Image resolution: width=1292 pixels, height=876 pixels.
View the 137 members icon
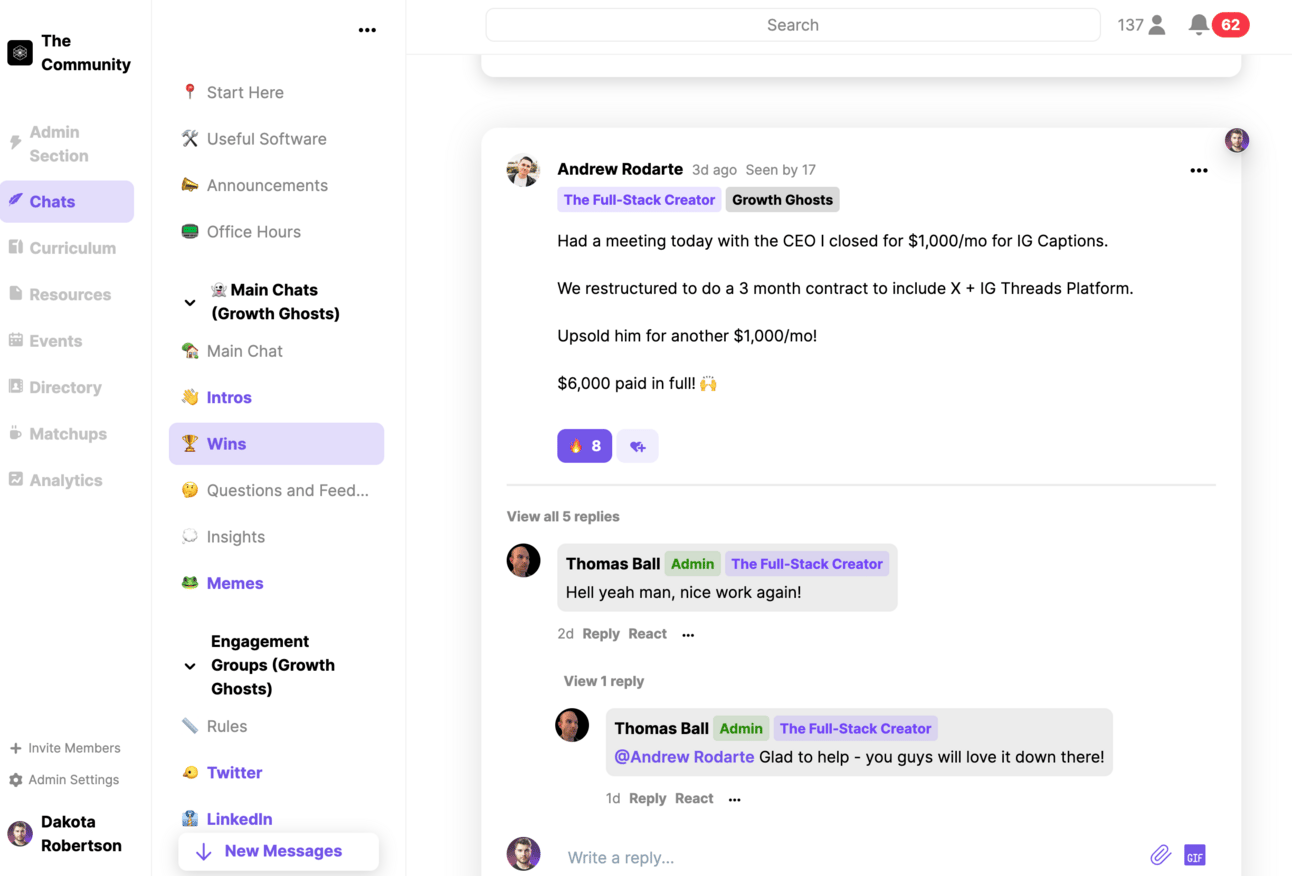1157,25
